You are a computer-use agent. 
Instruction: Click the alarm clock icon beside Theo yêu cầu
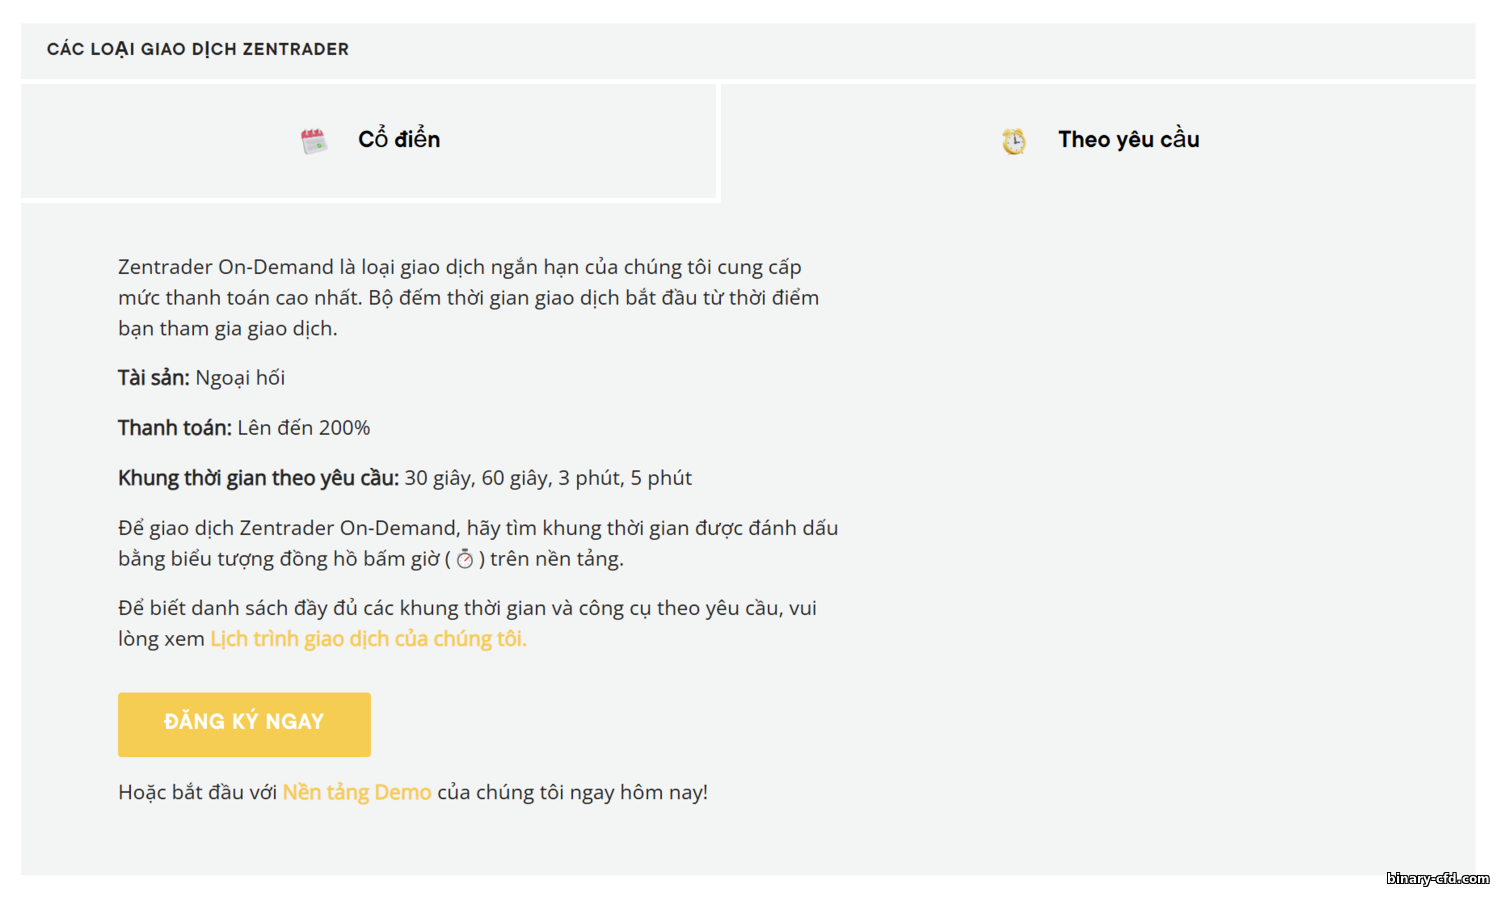[x=1014, y=141]
